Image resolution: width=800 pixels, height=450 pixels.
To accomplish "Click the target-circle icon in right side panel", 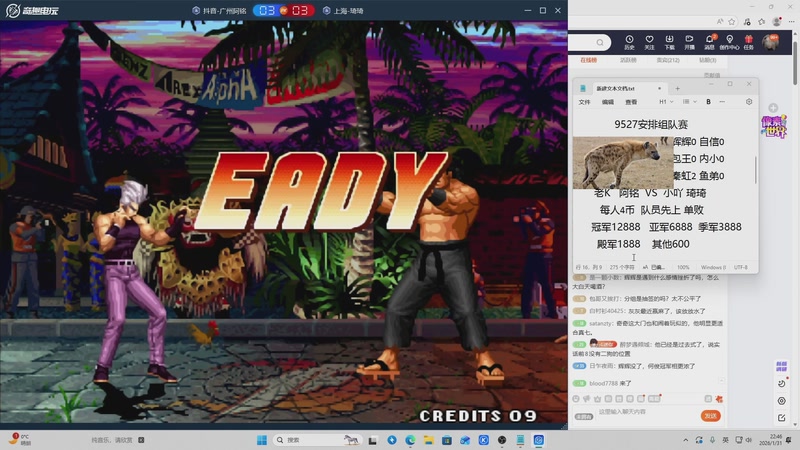I will [782, 401].
